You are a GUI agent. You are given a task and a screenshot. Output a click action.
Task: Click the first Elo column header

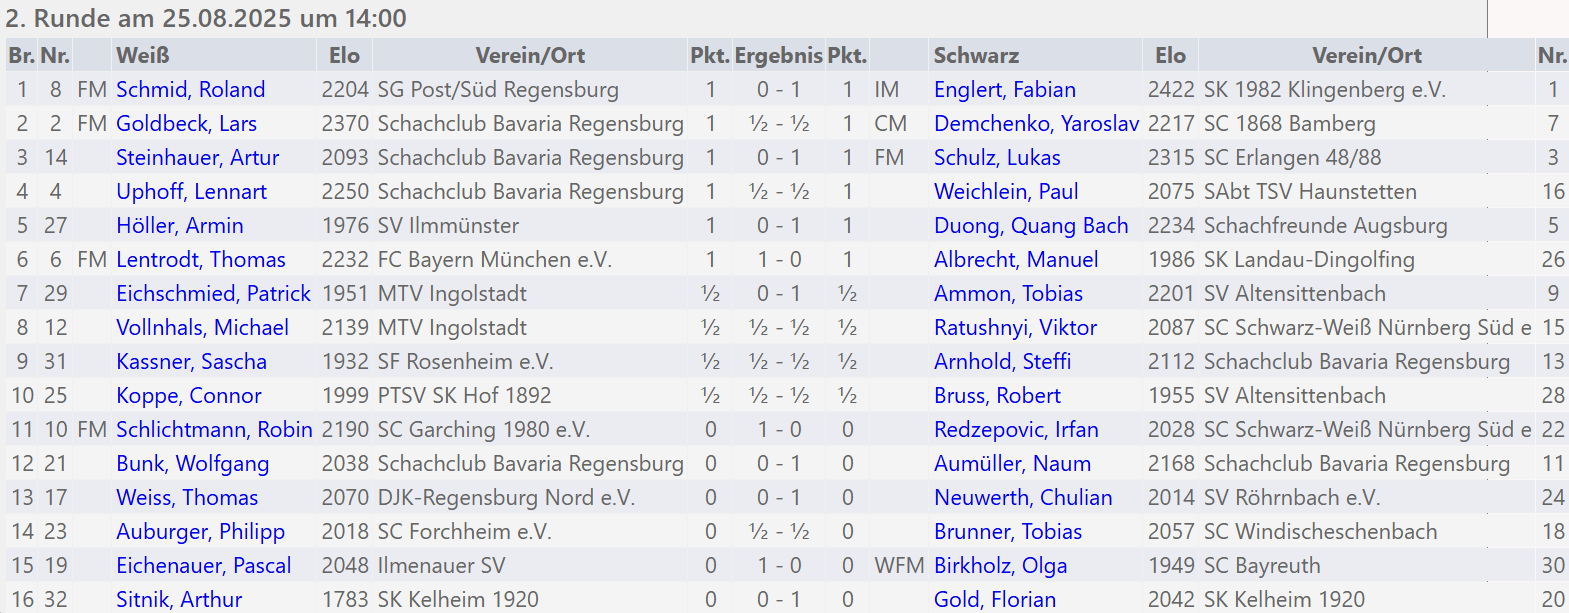(344, 56)
